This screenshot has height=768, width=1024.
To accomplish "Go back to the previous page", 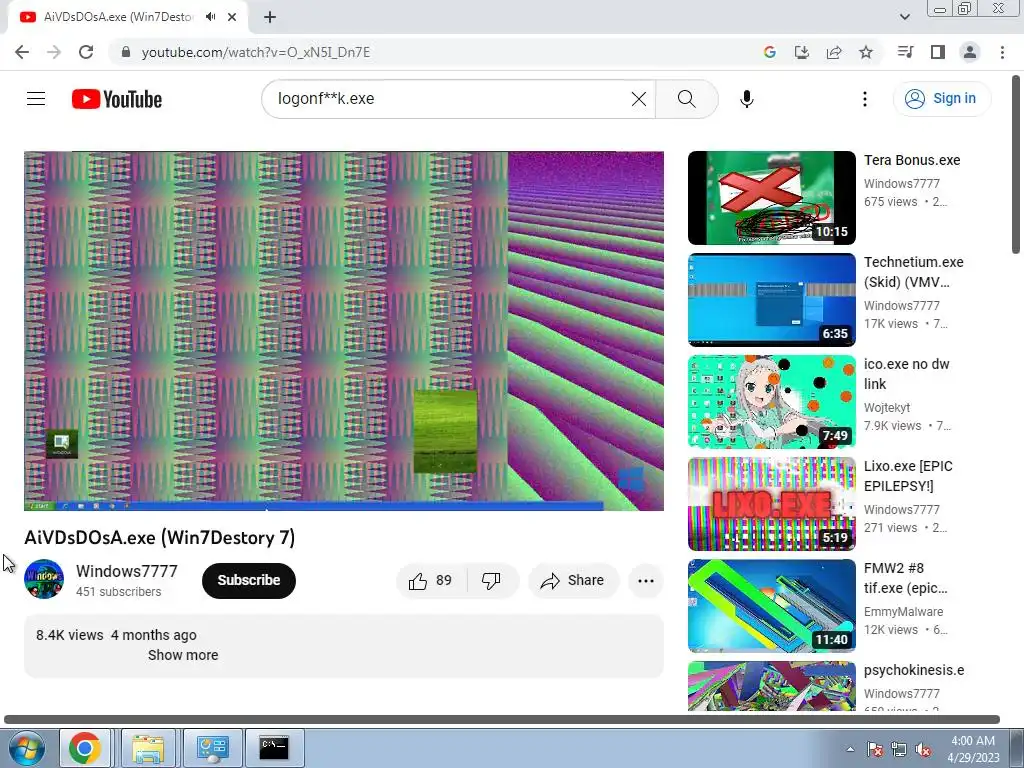I will (x=22, y=52).
